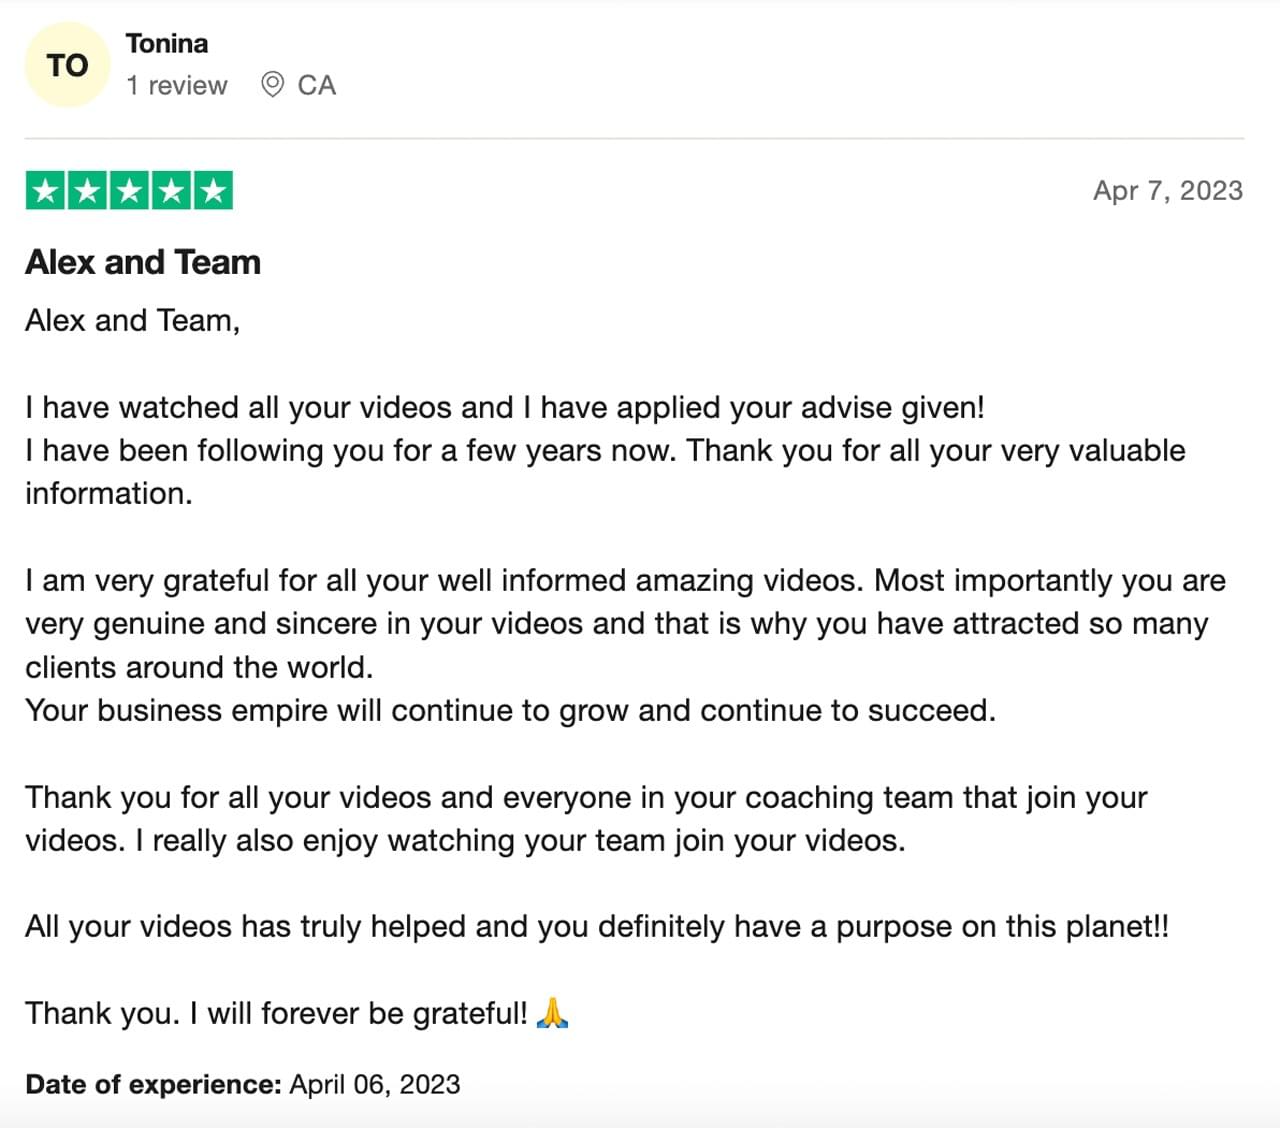
Task: Select the 1 review count text
Action: click(177, 85)
